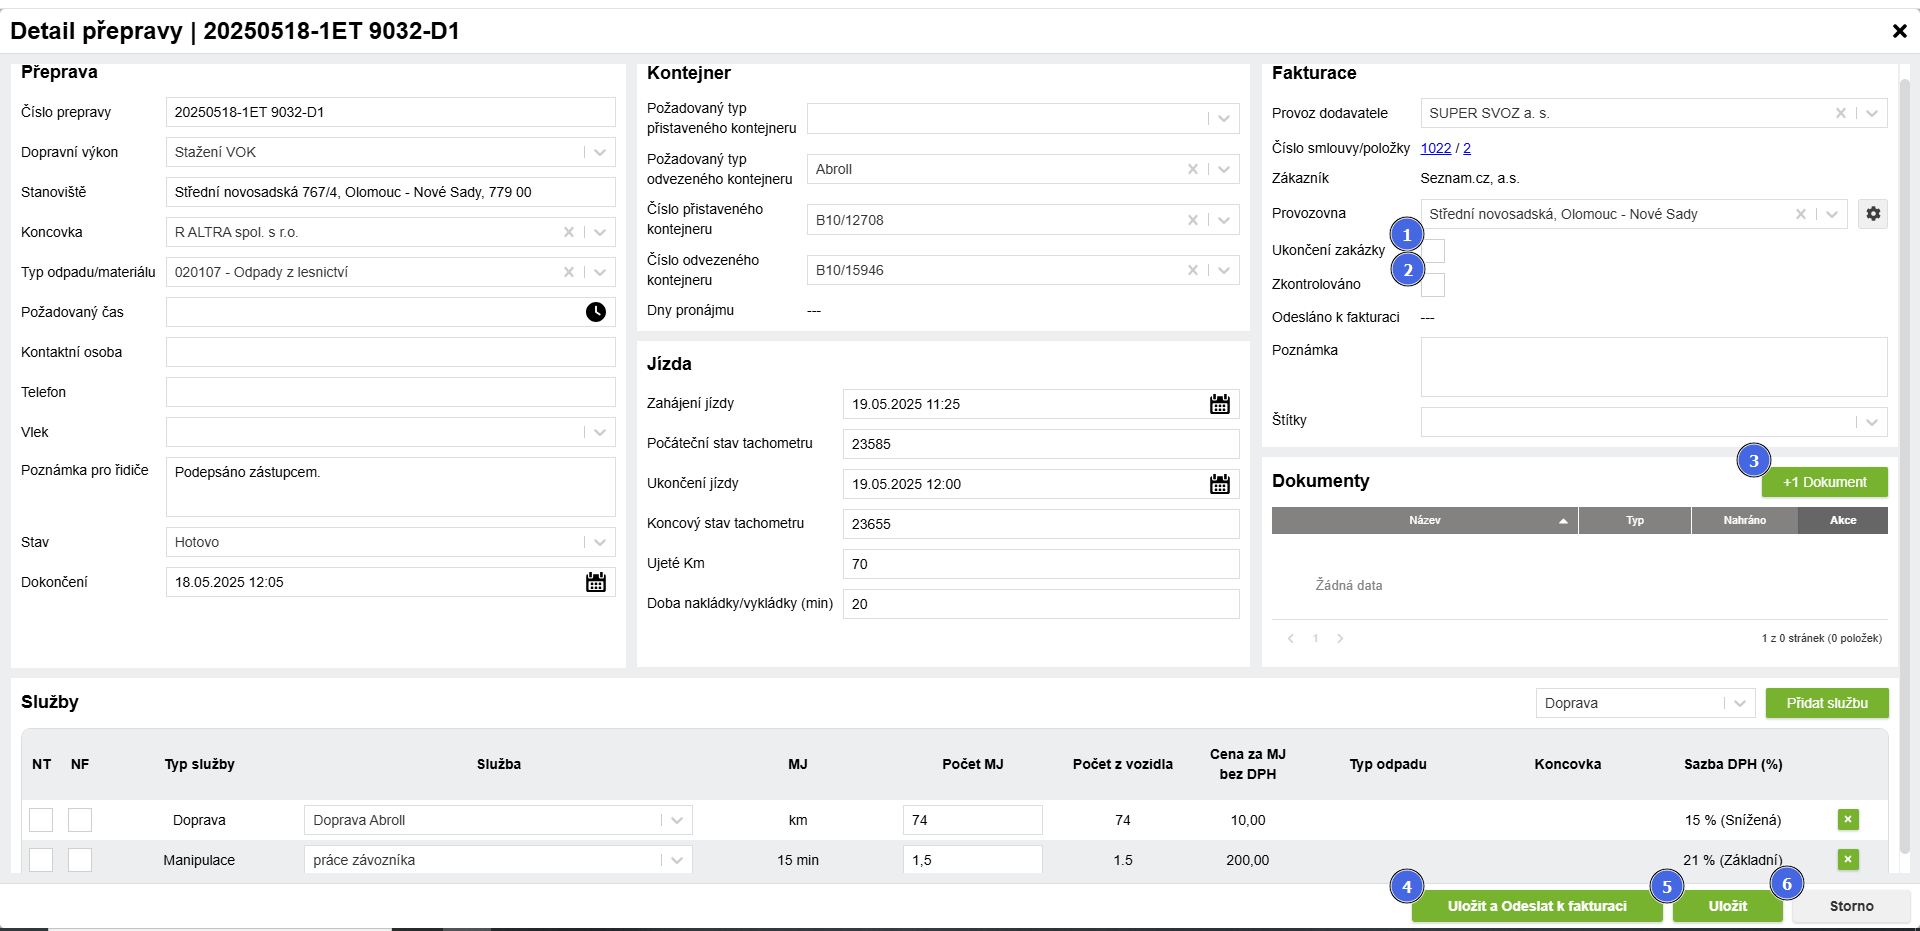This screenshot has width=1920, height=931.
Task: Open the calendar picker for Dokončení
Action: click(x=595, y=582)
